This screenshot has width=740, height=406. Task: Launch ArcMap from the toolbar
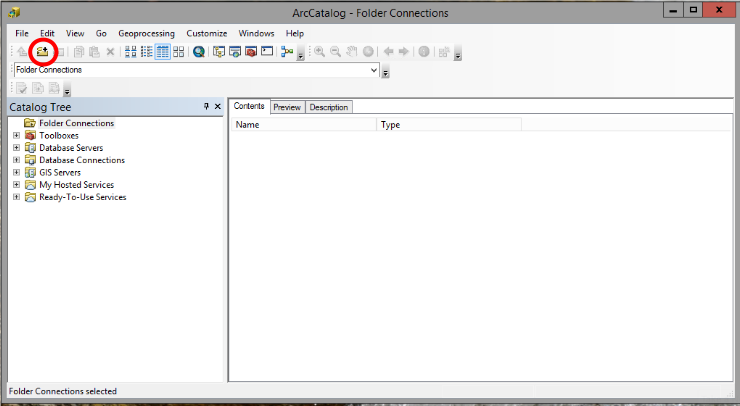pyautogui.click(x=199, y=51)
